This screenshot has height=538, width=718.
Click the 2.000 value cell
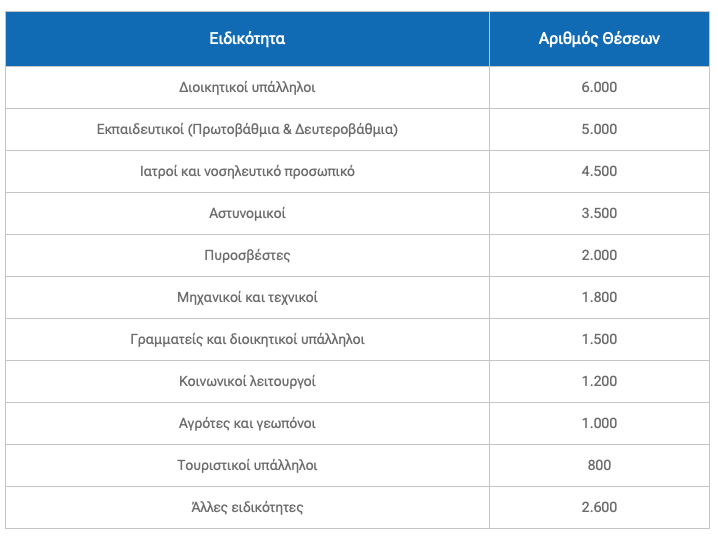click(599, 255)
